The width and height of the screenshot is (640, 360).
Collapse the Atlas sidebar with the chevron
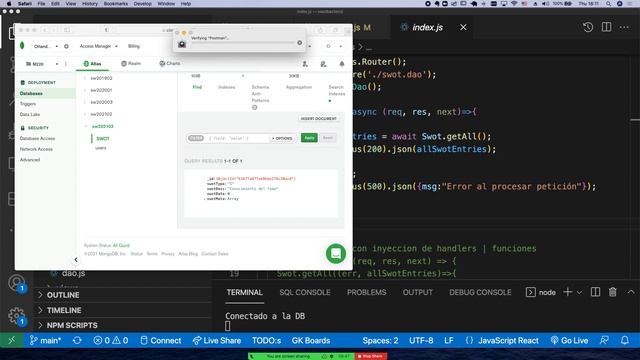(76, 260)
